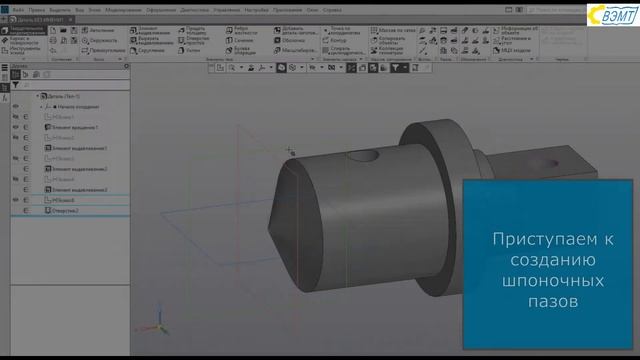Toggle visibility eye of Элемент вращения:1
Screen dimensions: 640x360
point(16,127)
